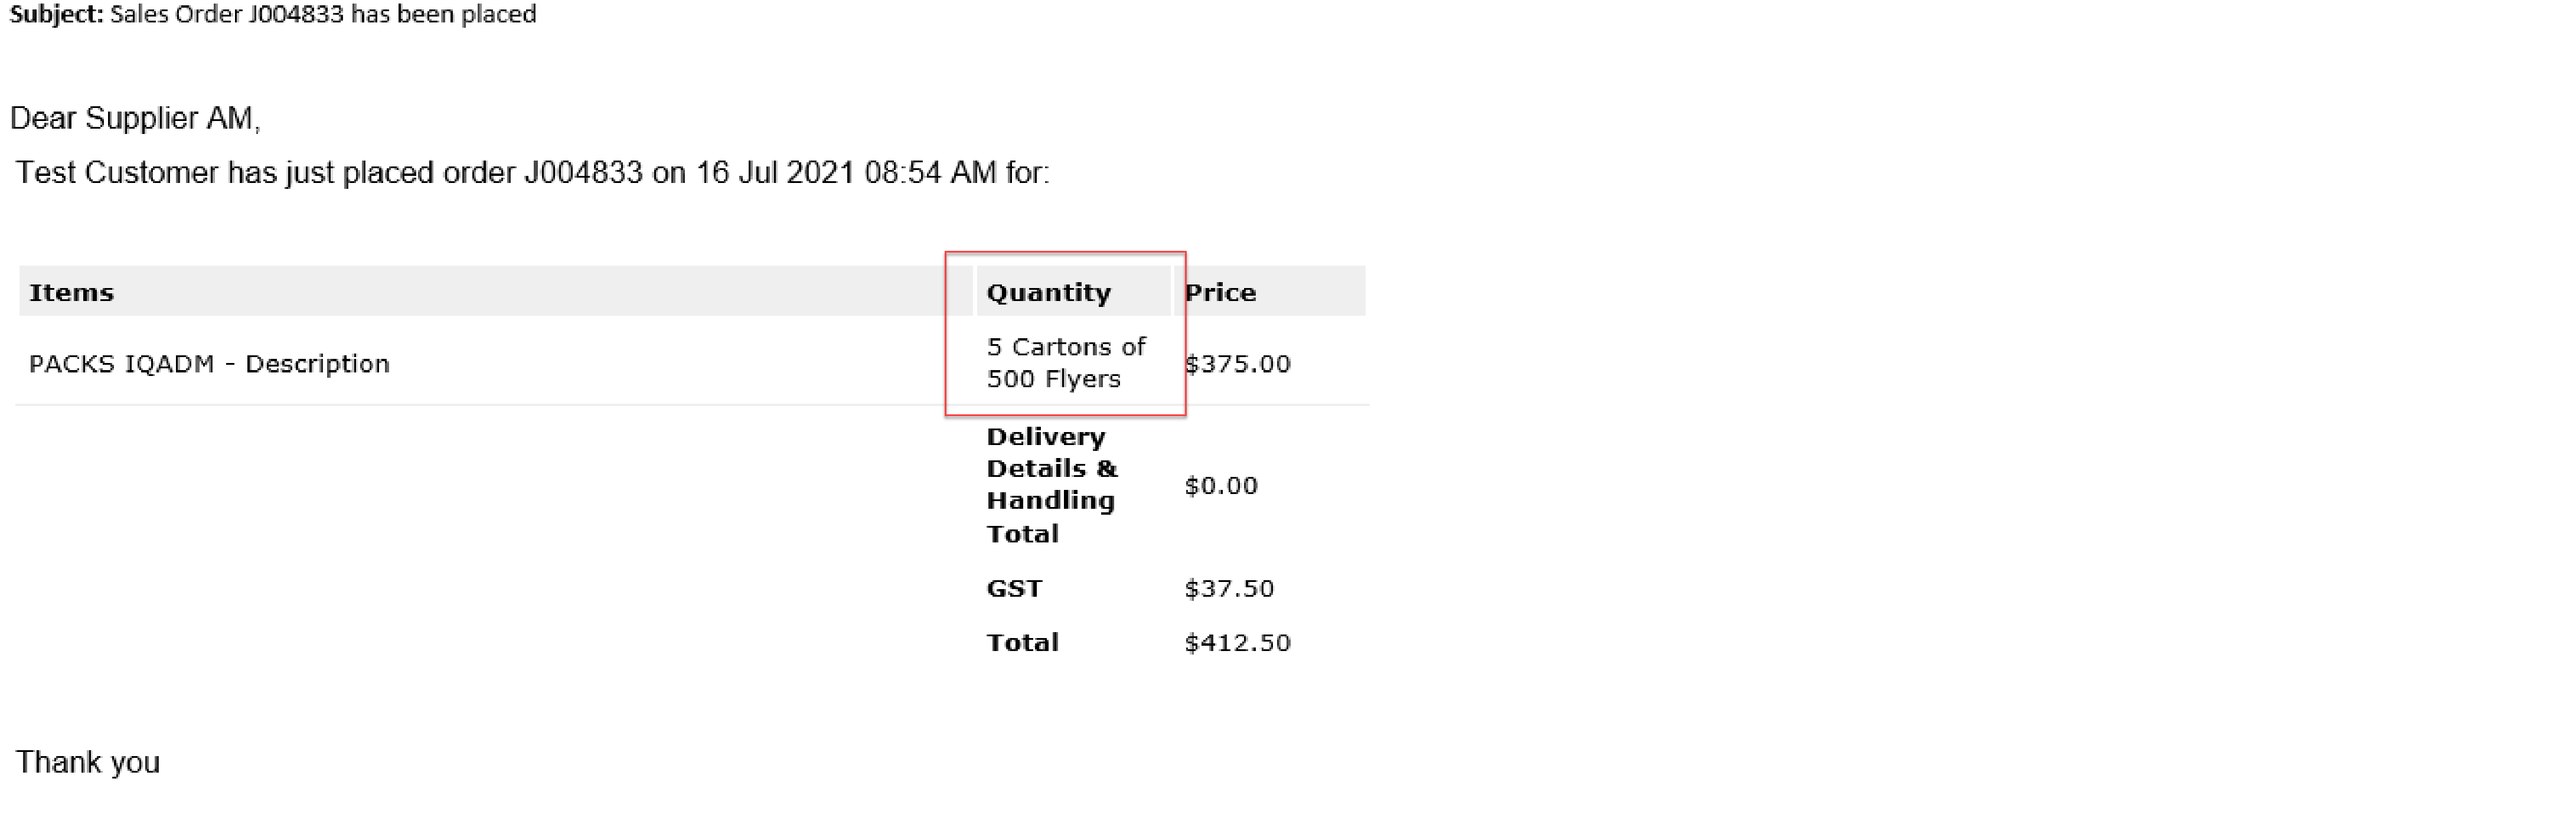Click the bold 'Subject:' label

tap(56, 14)
